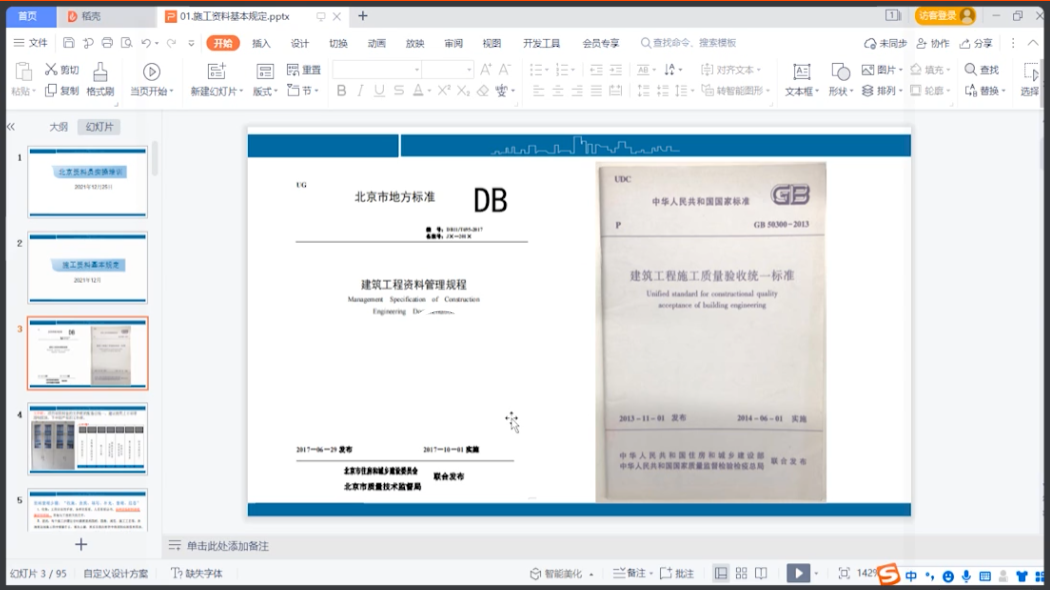Screen dimensions: 1050x590
Task: Click the Cut (剪切) scissors icon
Action: (52, 70)
